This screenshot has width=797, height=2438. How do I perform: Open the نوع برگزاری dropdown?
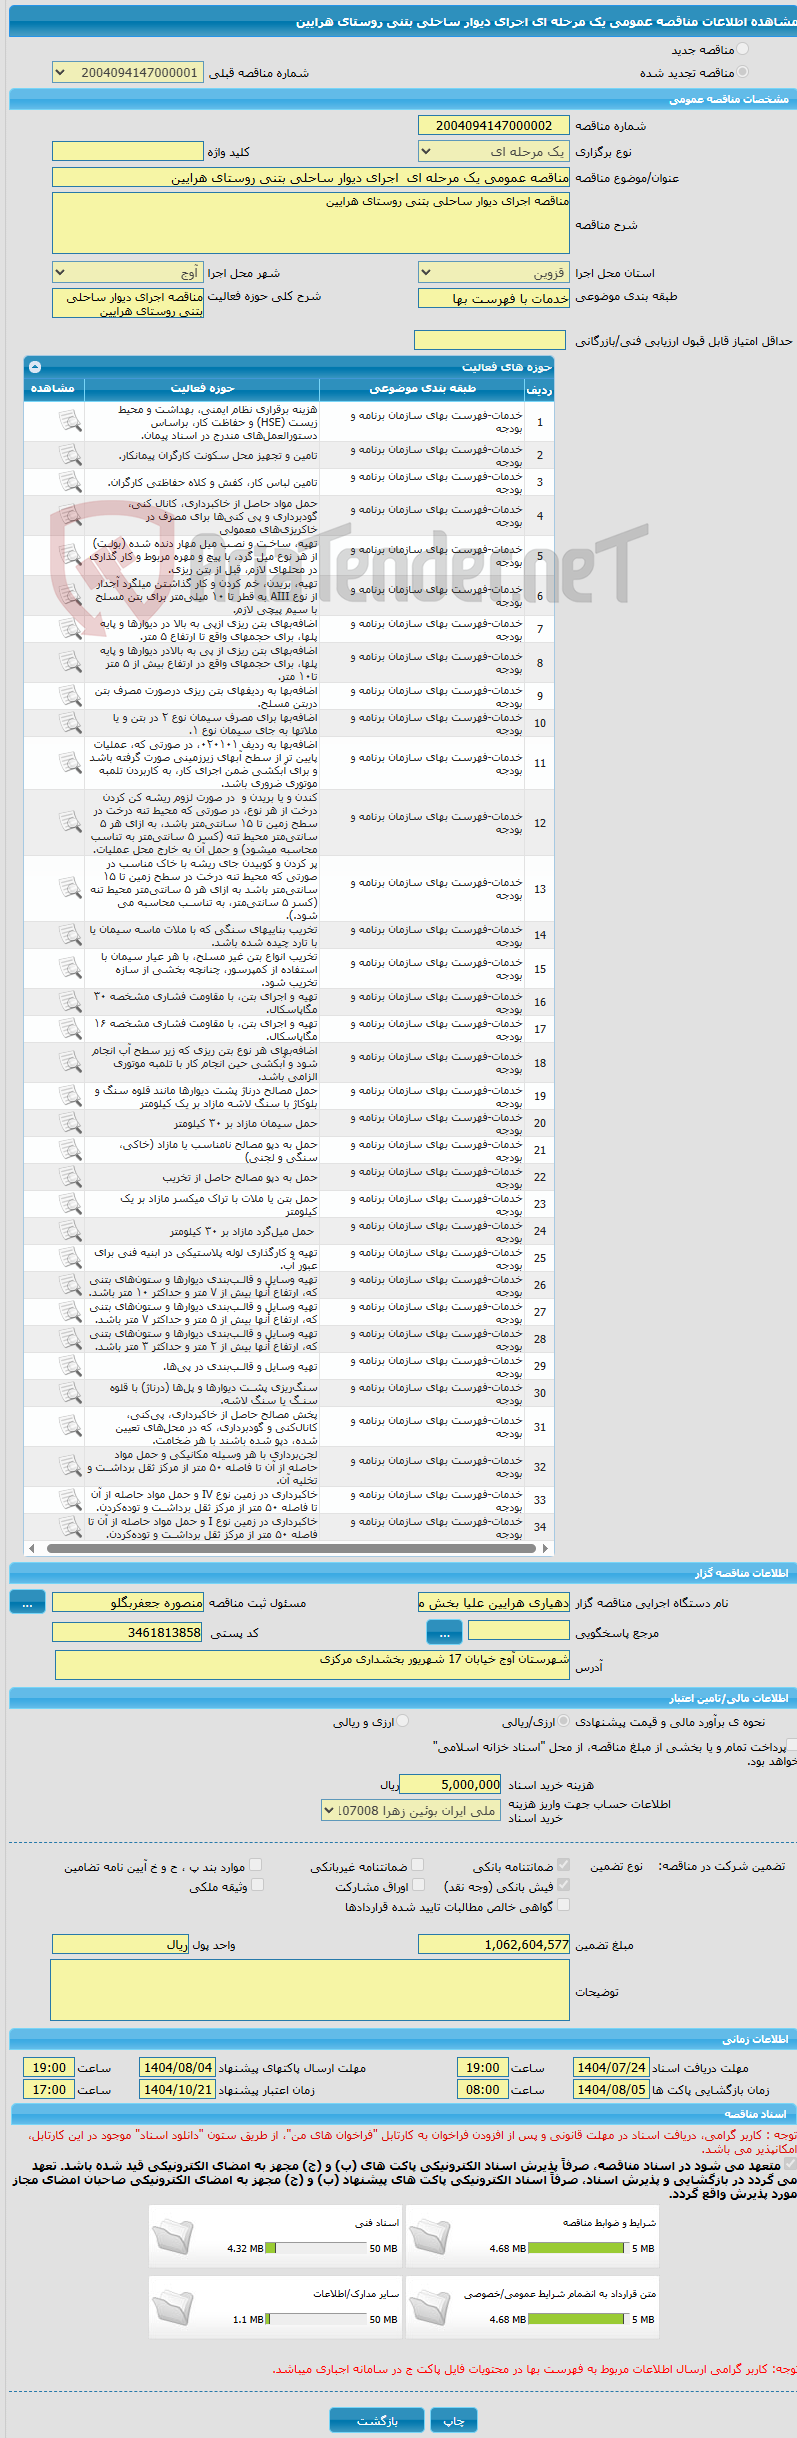[x=494, y=151]
